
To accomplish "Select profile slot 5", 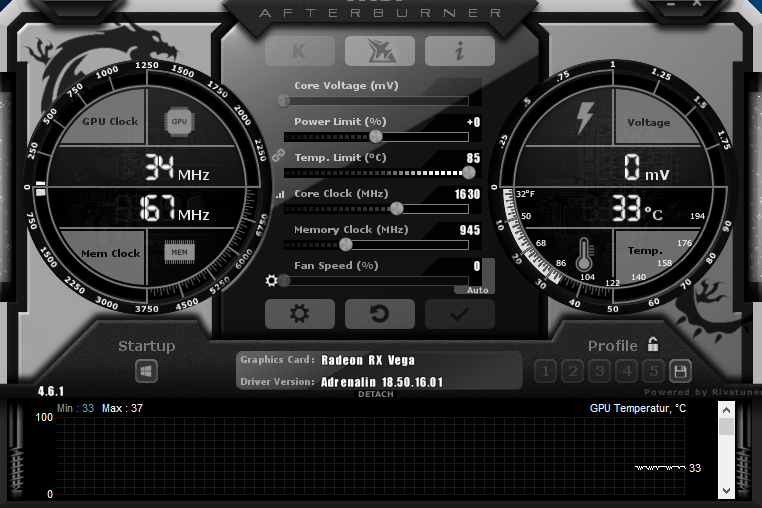I will pos(654,372).
